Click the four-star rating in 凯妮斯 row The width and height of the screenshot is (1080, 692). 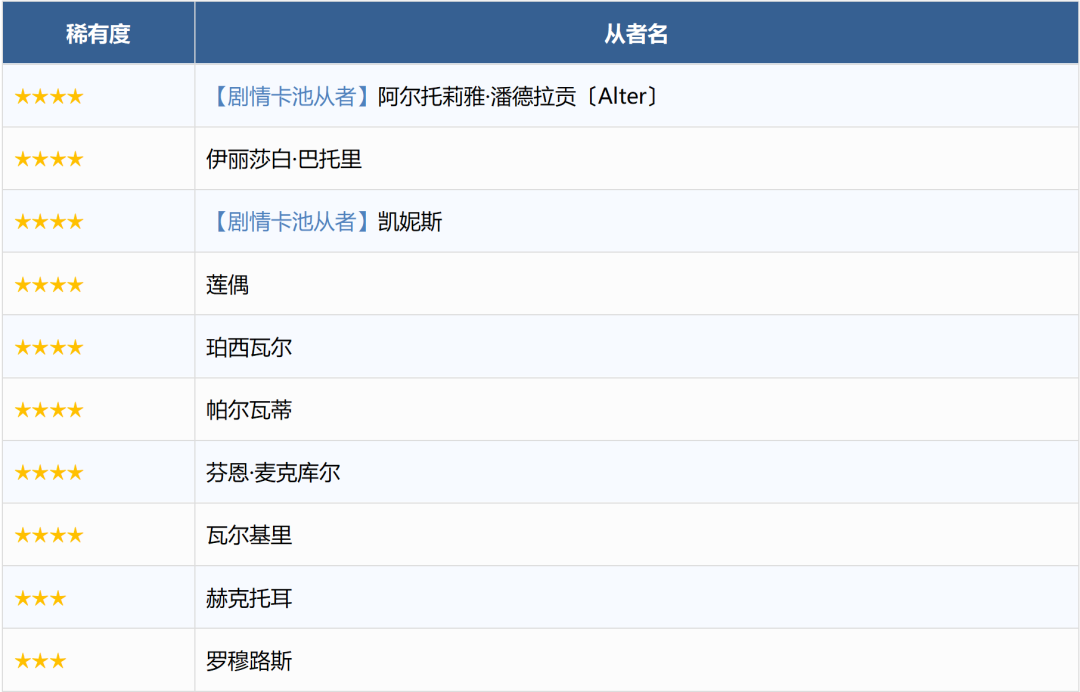49,222
